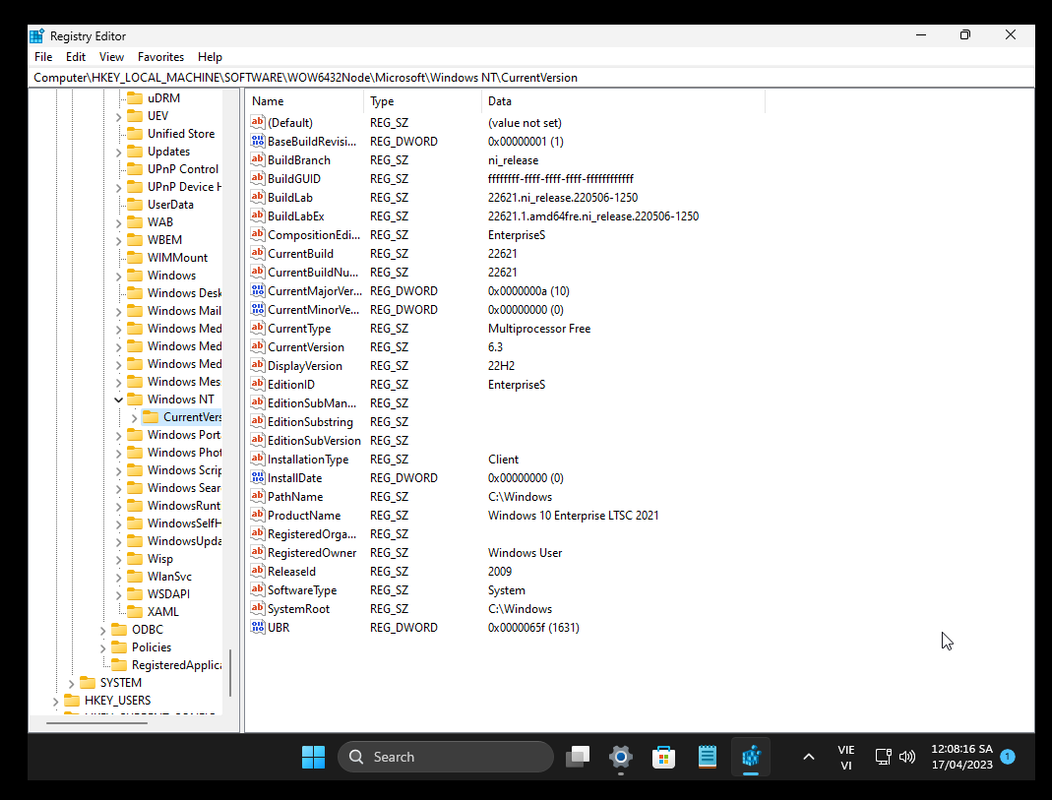Open the File menu

pos(43,57)
